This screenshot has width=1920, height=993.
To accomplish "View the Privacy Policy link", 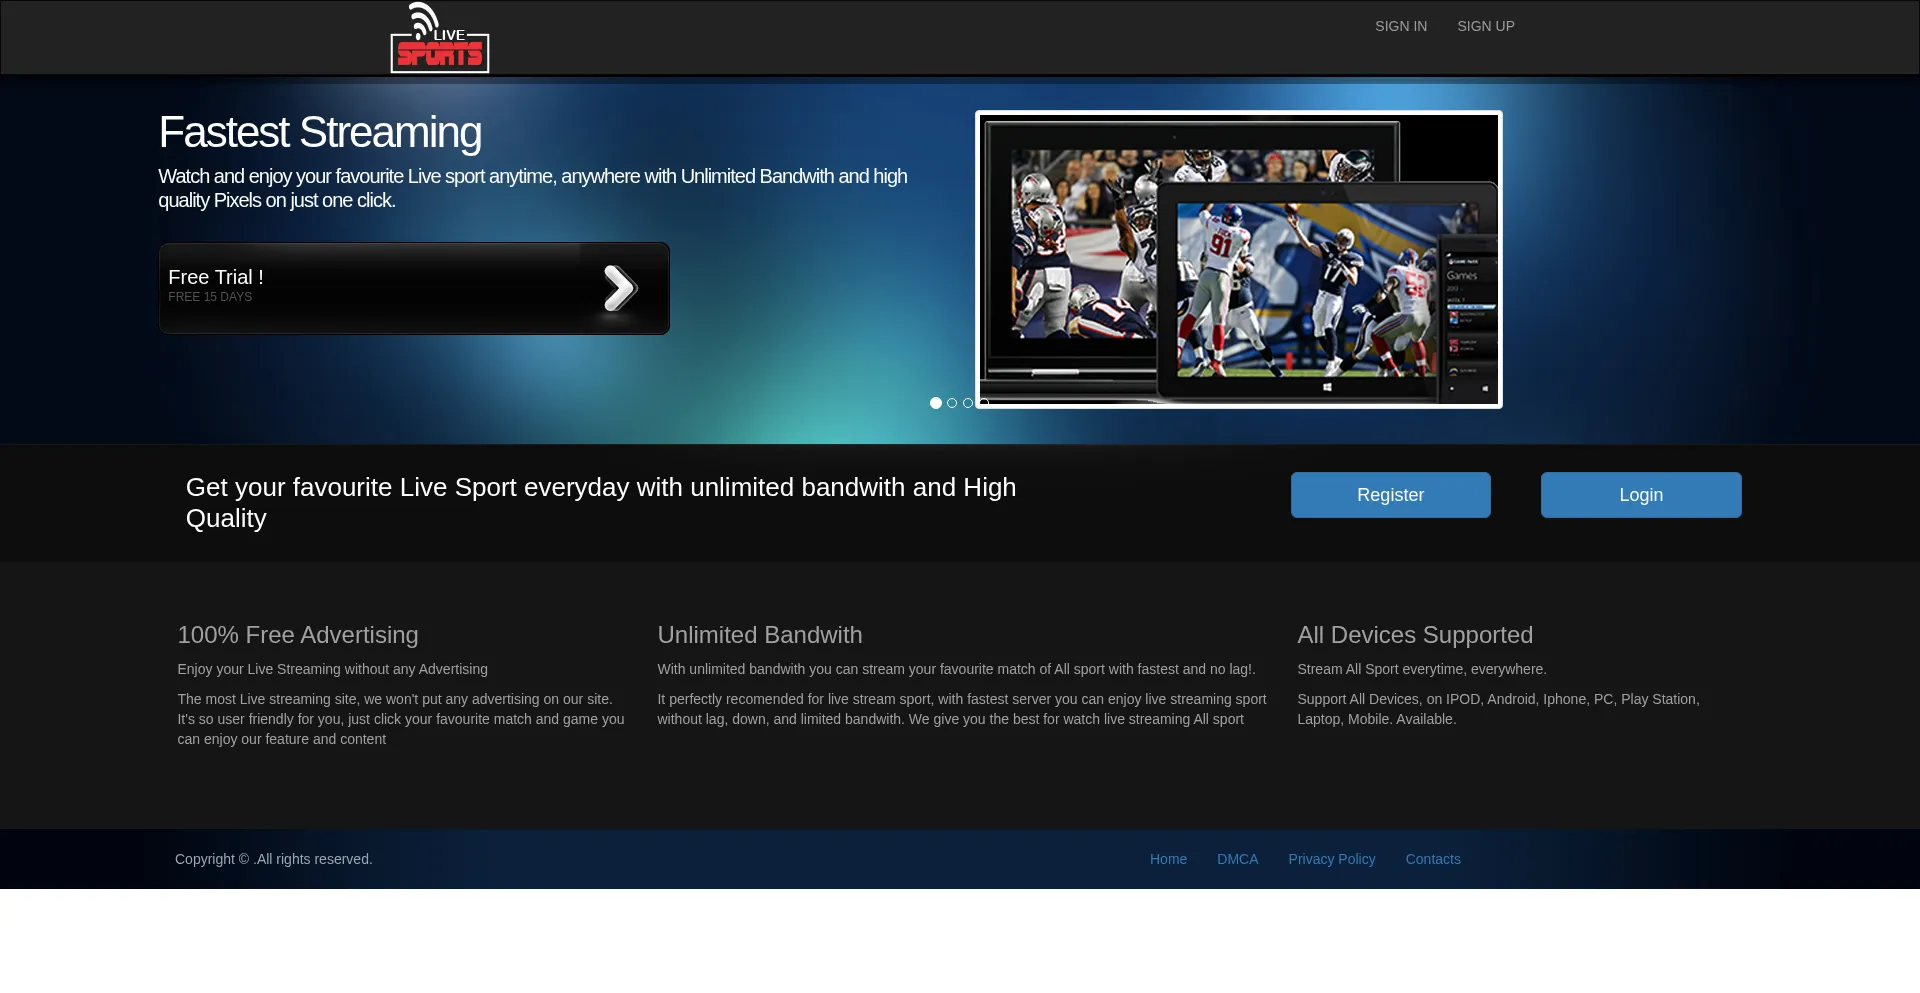I will (1331, 859).
